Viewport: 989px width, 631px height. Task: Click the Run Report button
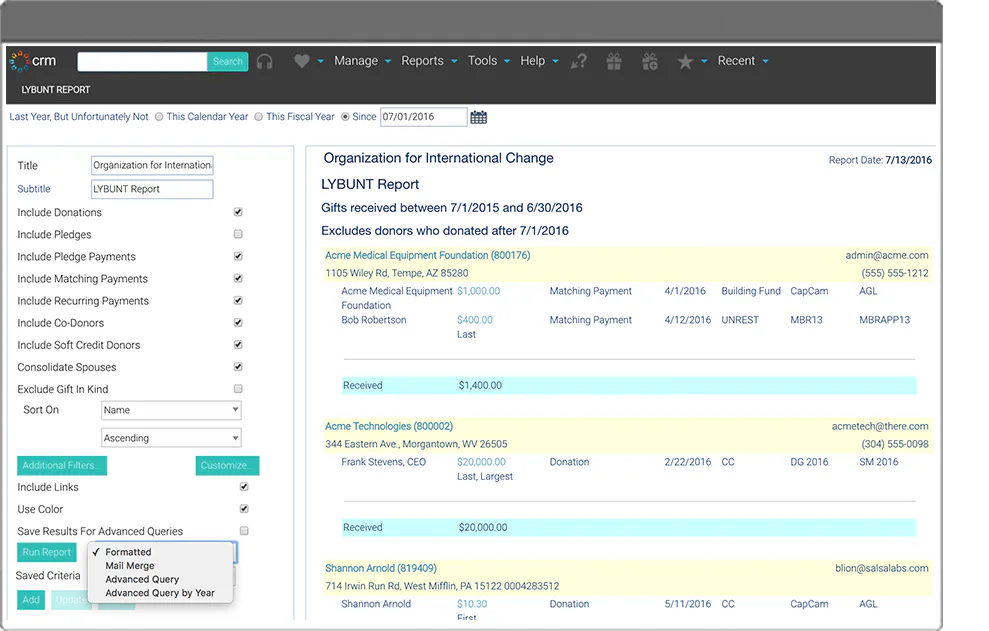(x=47, y=552)
